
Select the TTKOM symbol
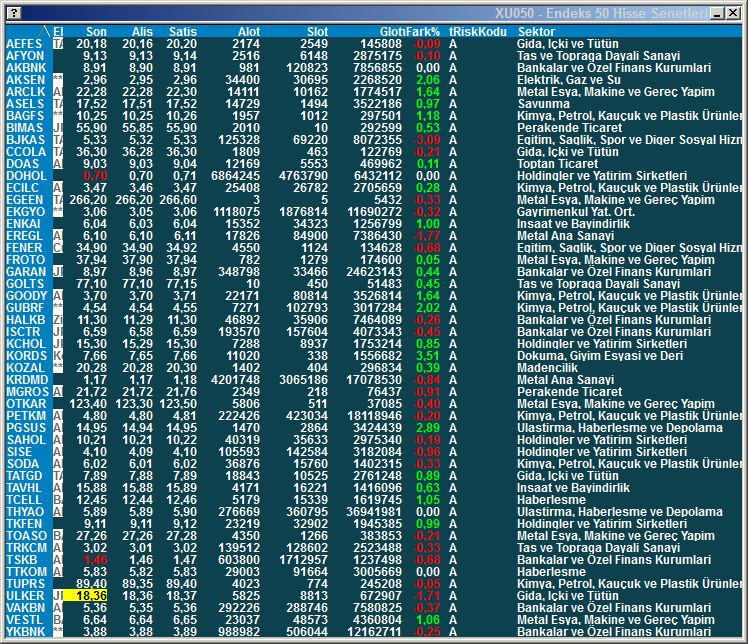tap(26, 571)
